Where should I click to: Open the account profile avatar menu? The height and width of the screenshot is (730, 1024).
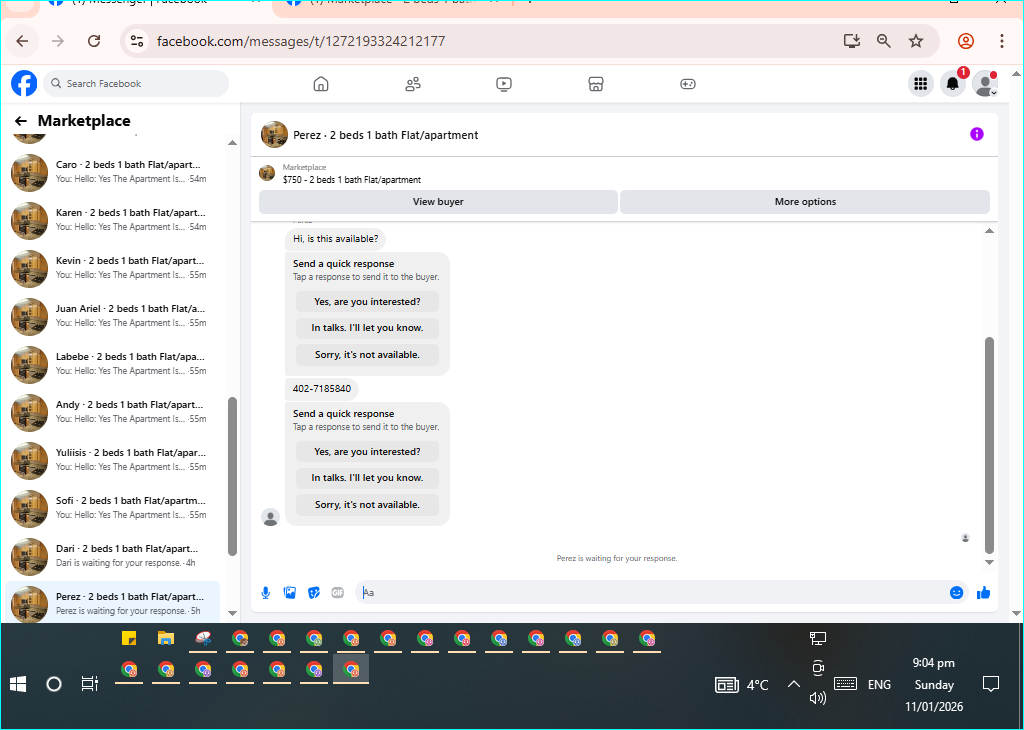point(985,84)
